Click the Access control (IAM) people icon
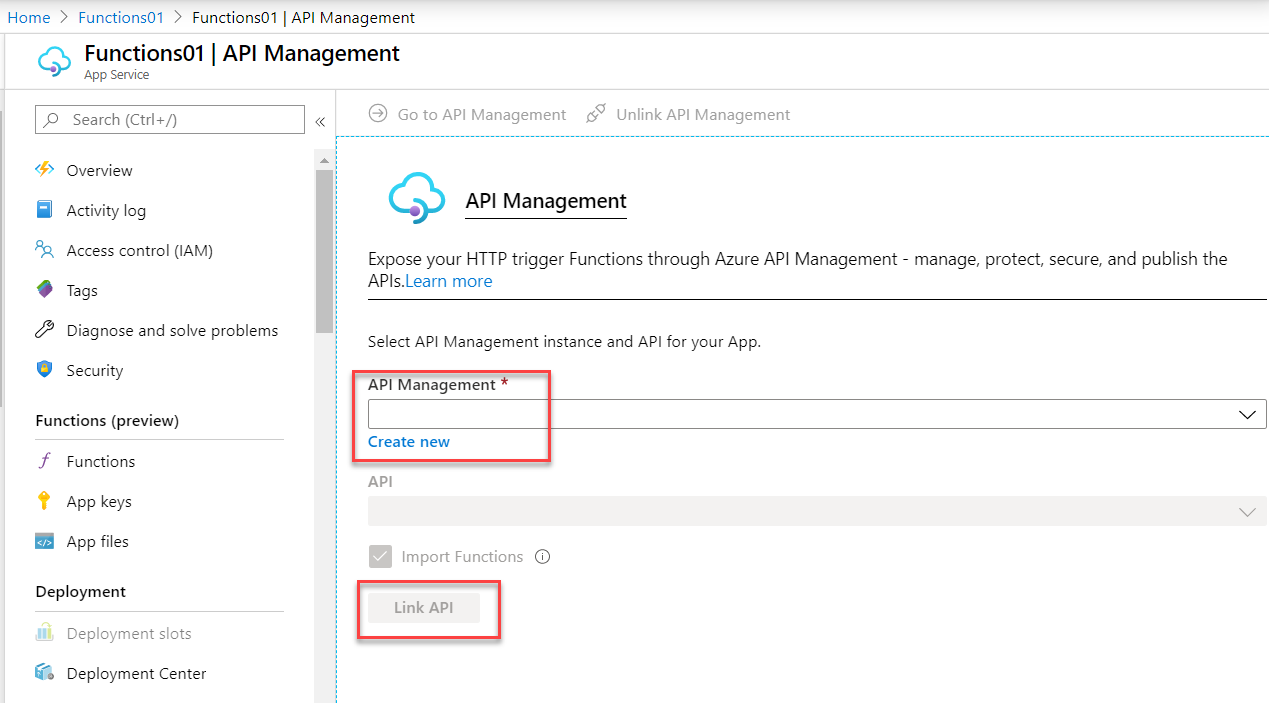 click(x=44, y=250)
